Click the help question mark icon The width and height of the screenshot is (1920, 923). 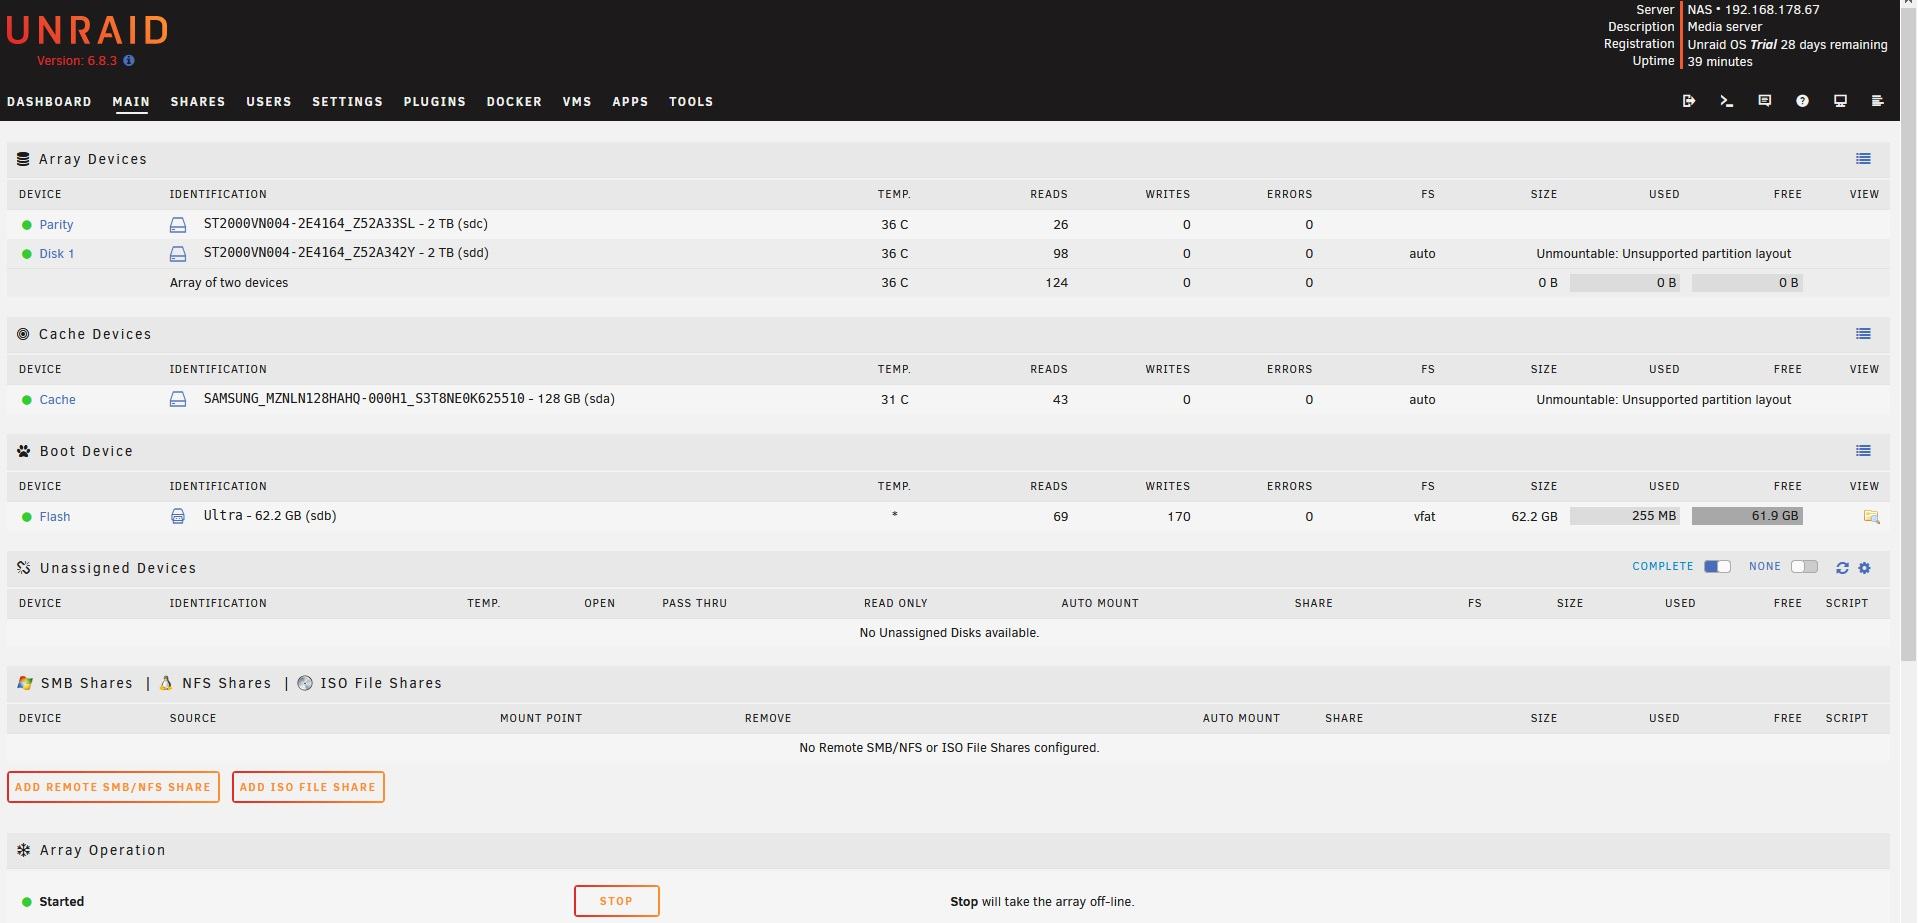1802,101
